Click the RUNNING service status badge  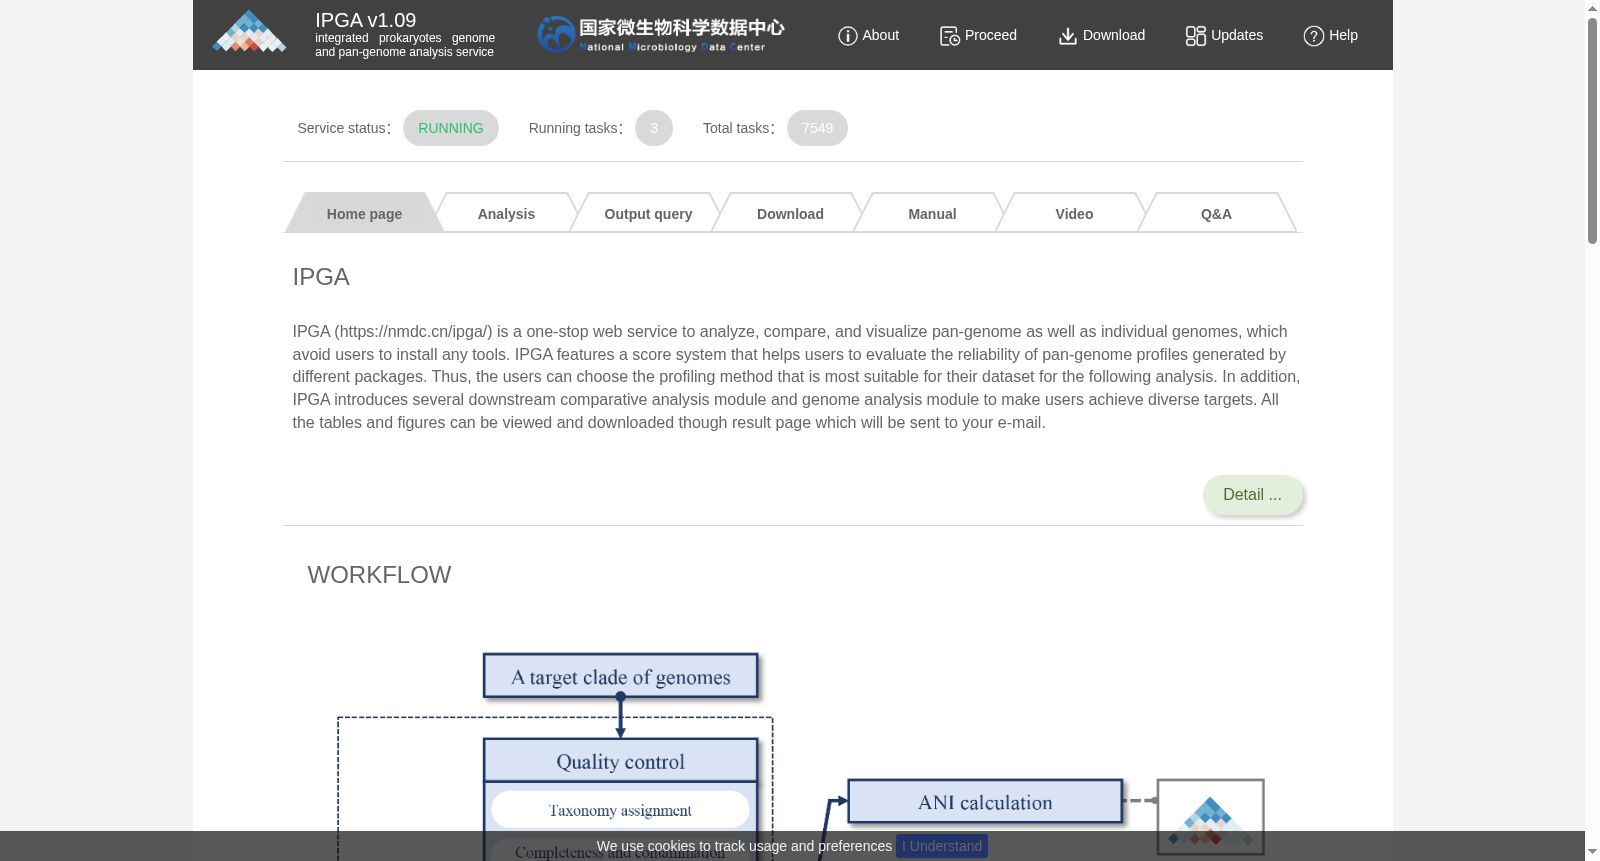(x=450, y=128)
